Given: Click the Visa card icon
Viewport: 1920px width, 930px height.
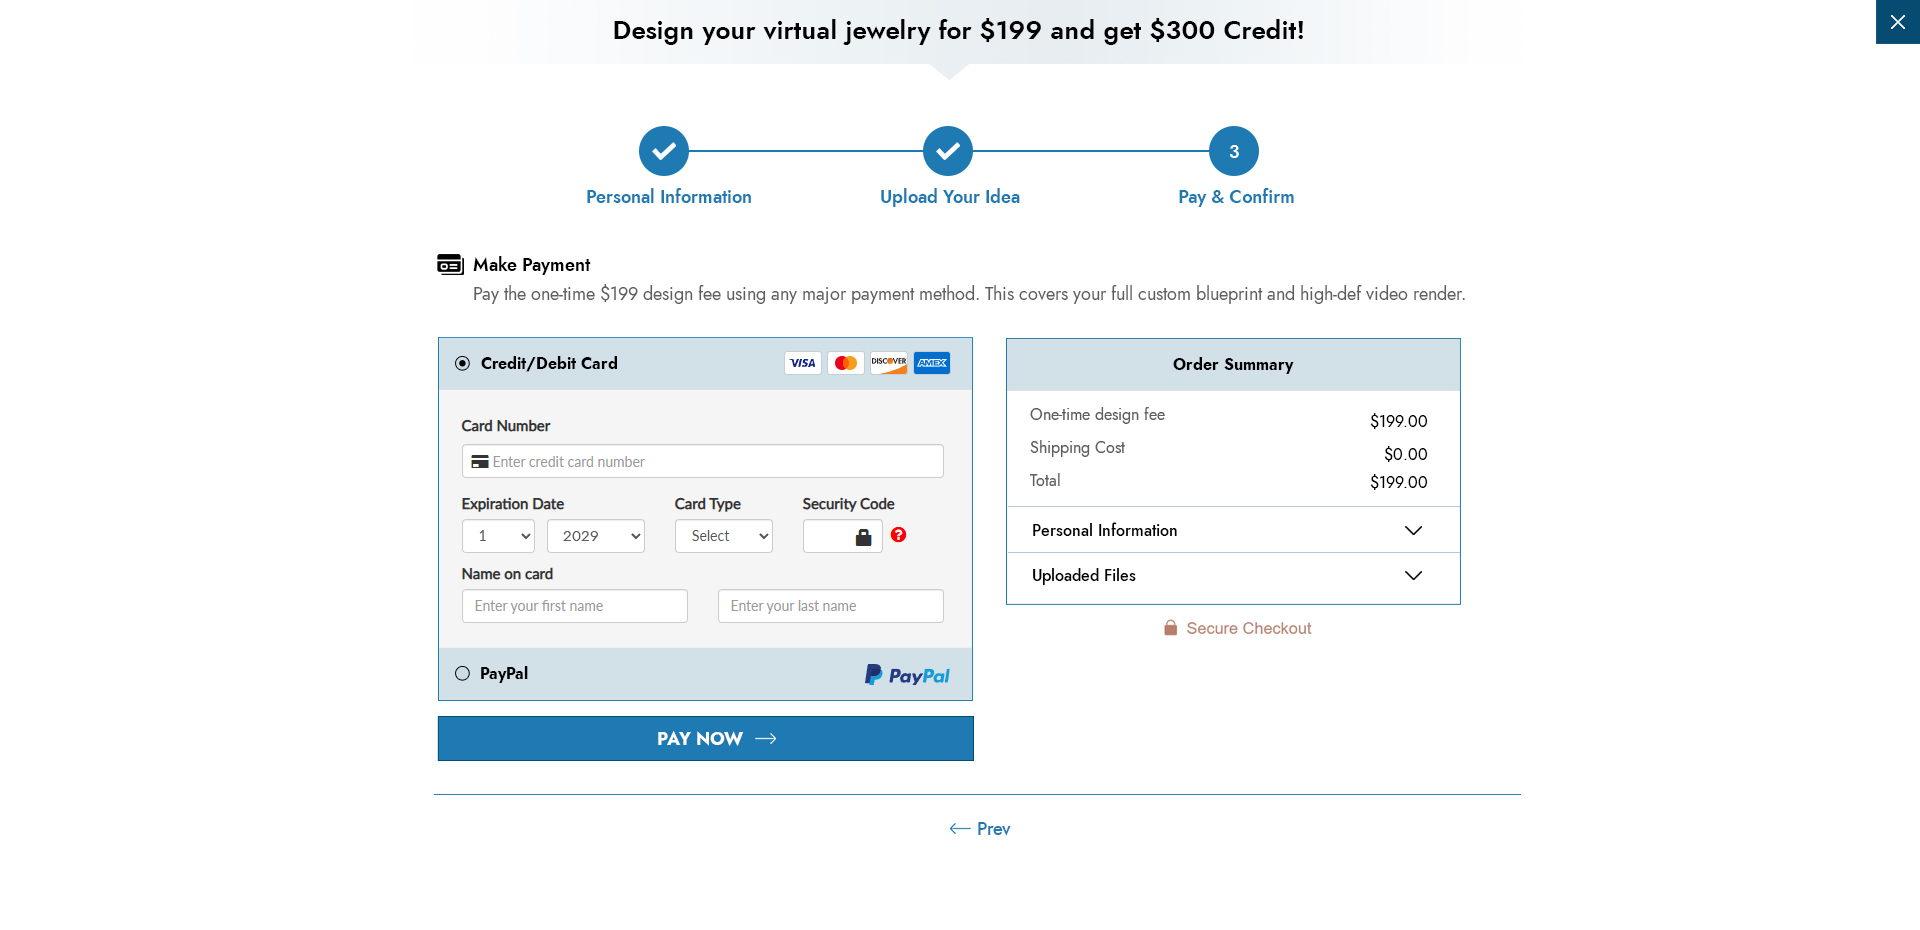Looking at the screenshot, I should (x=802, y=363).
